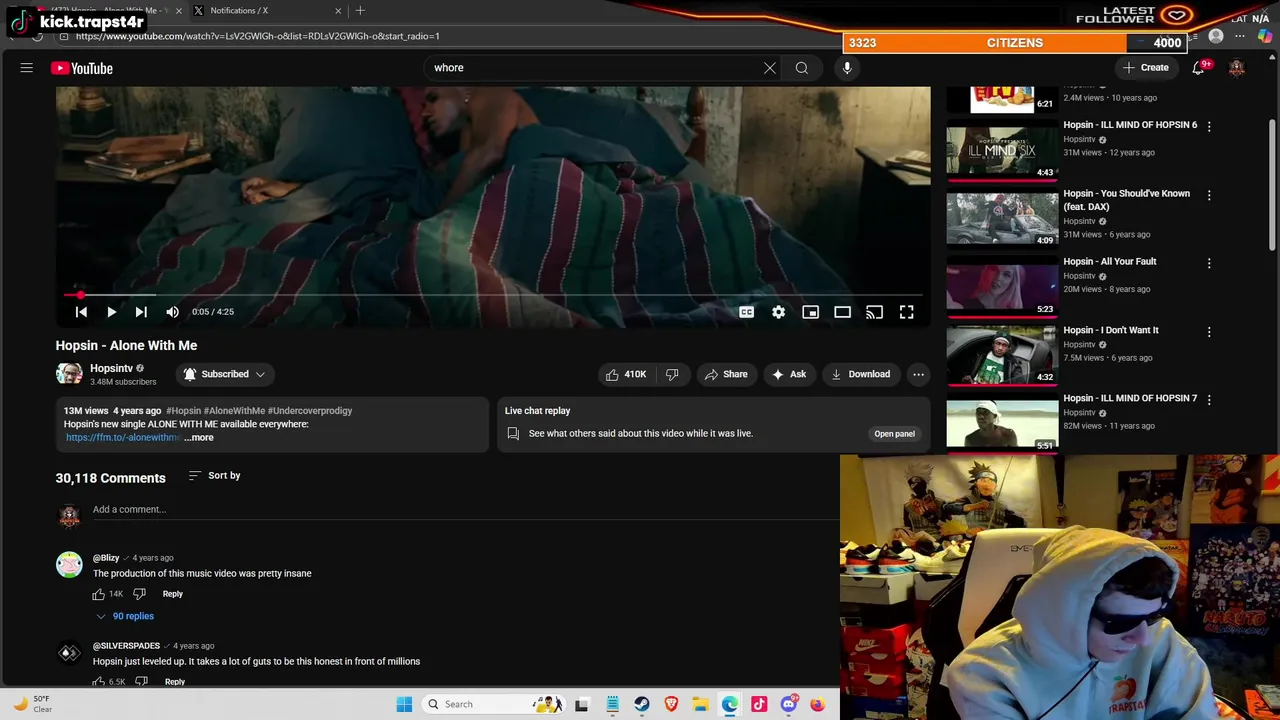Screen dimensions: 1280x720
Task: Open Hopsintv channel name link
Action: pos(111,368)
